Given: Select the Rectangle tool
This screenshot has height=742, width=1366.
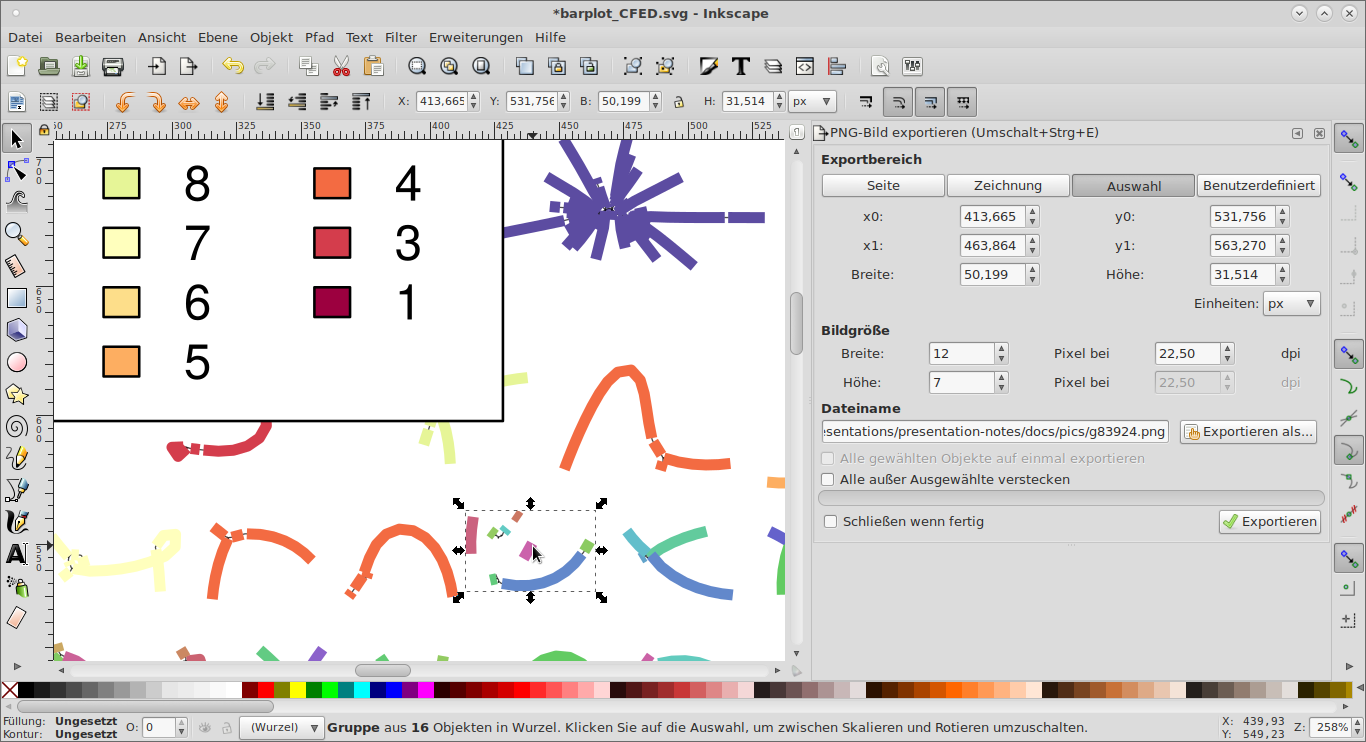Looking at the screenshot, I should pos(16,298).
